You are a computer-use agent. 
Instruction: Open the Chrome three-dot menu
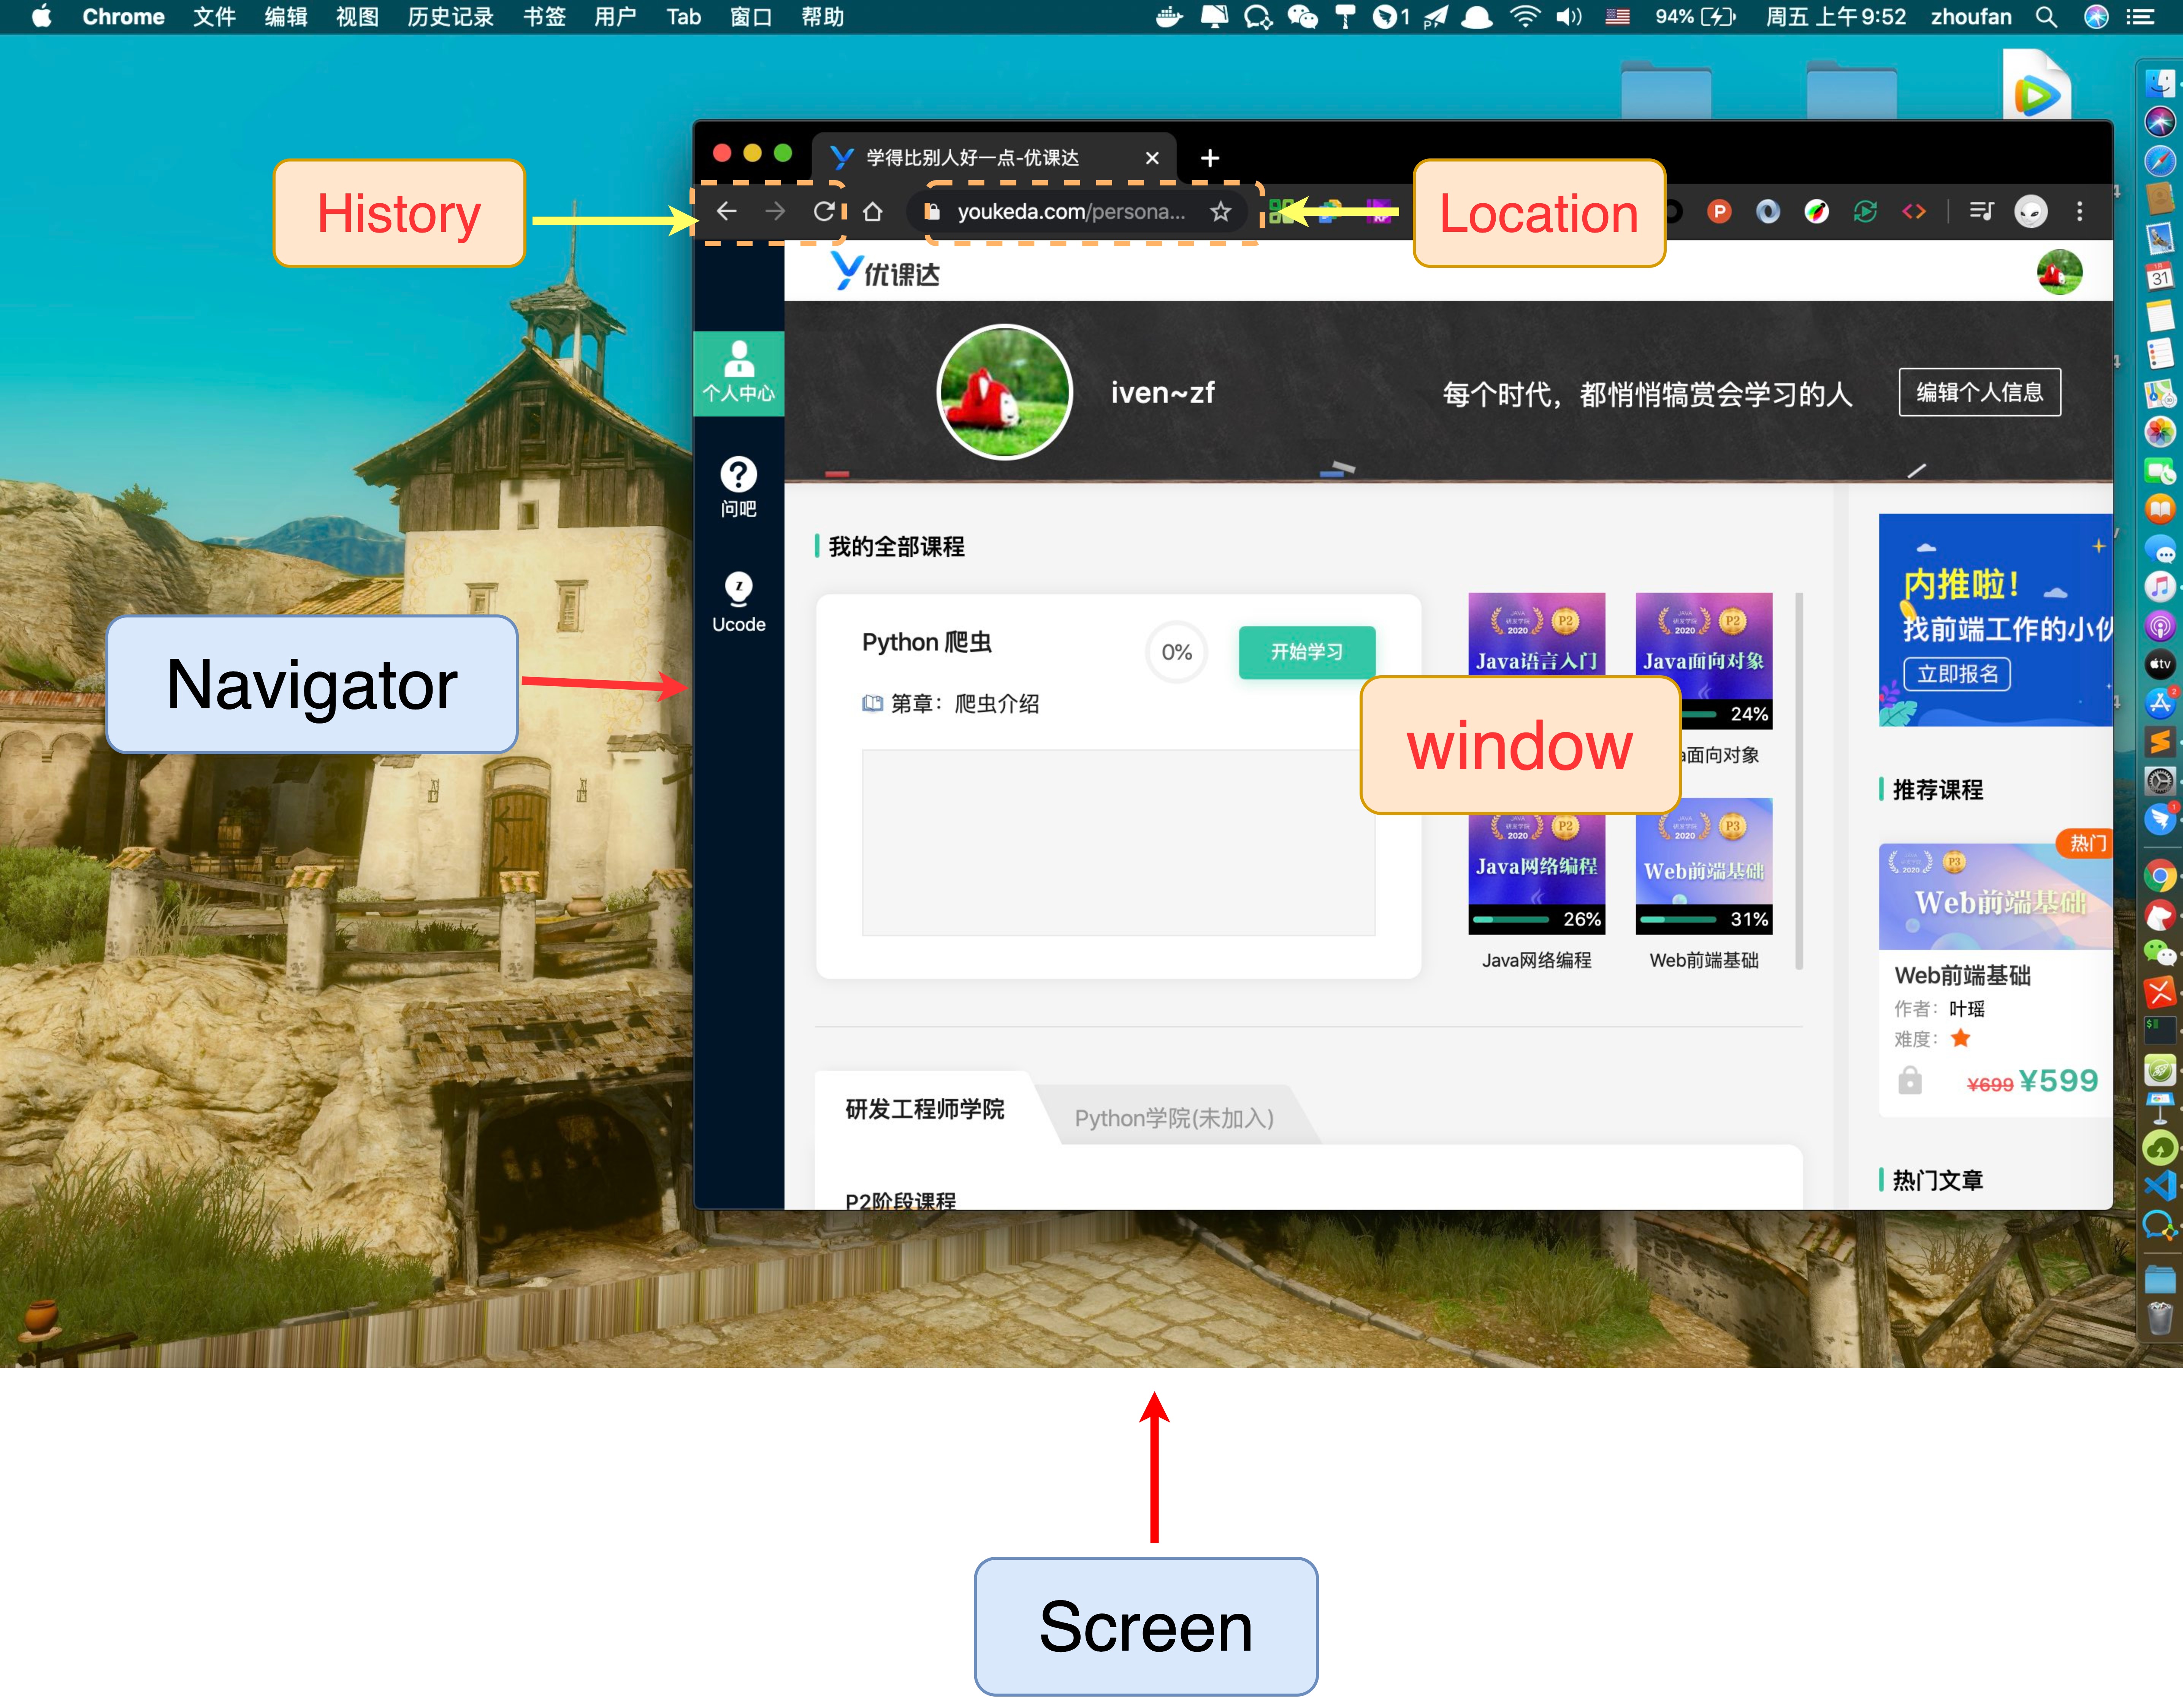point(2080,211)
